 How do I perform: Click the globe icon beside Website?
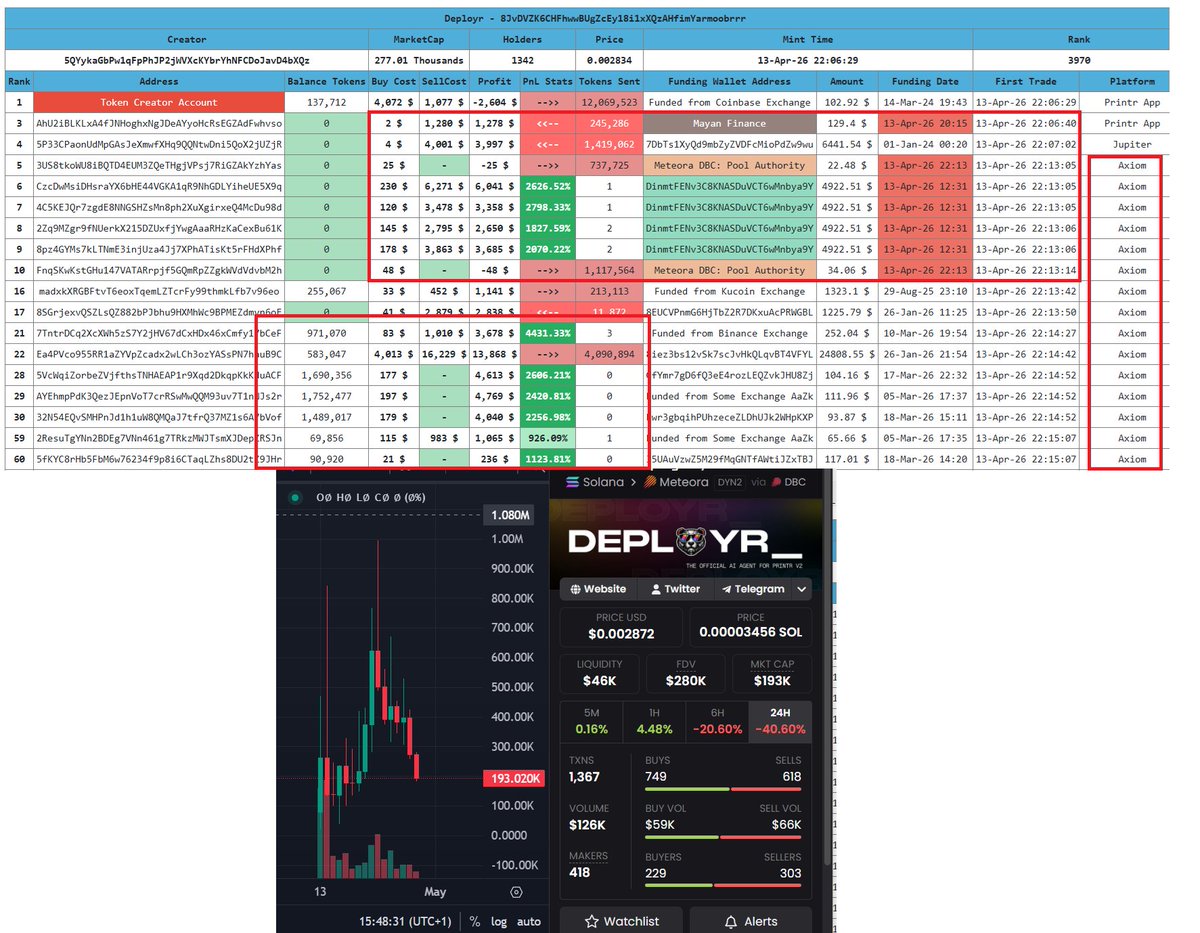click(576, 588)
